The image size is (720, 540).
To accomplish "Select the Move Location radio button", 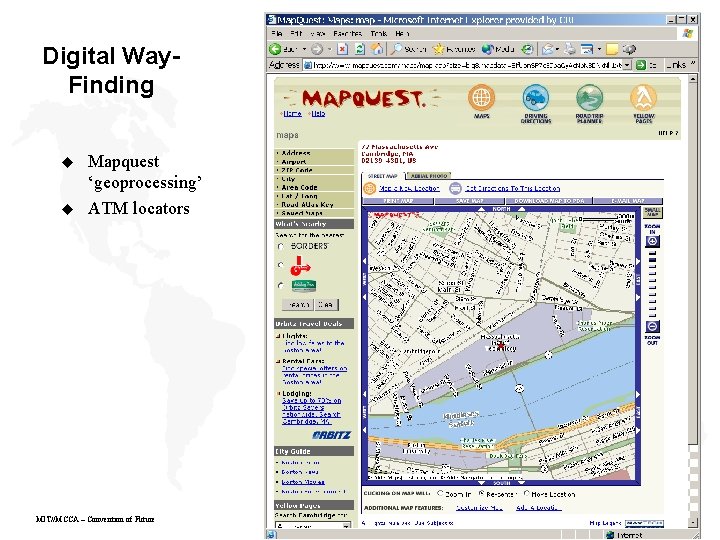I will pos(527,494).
